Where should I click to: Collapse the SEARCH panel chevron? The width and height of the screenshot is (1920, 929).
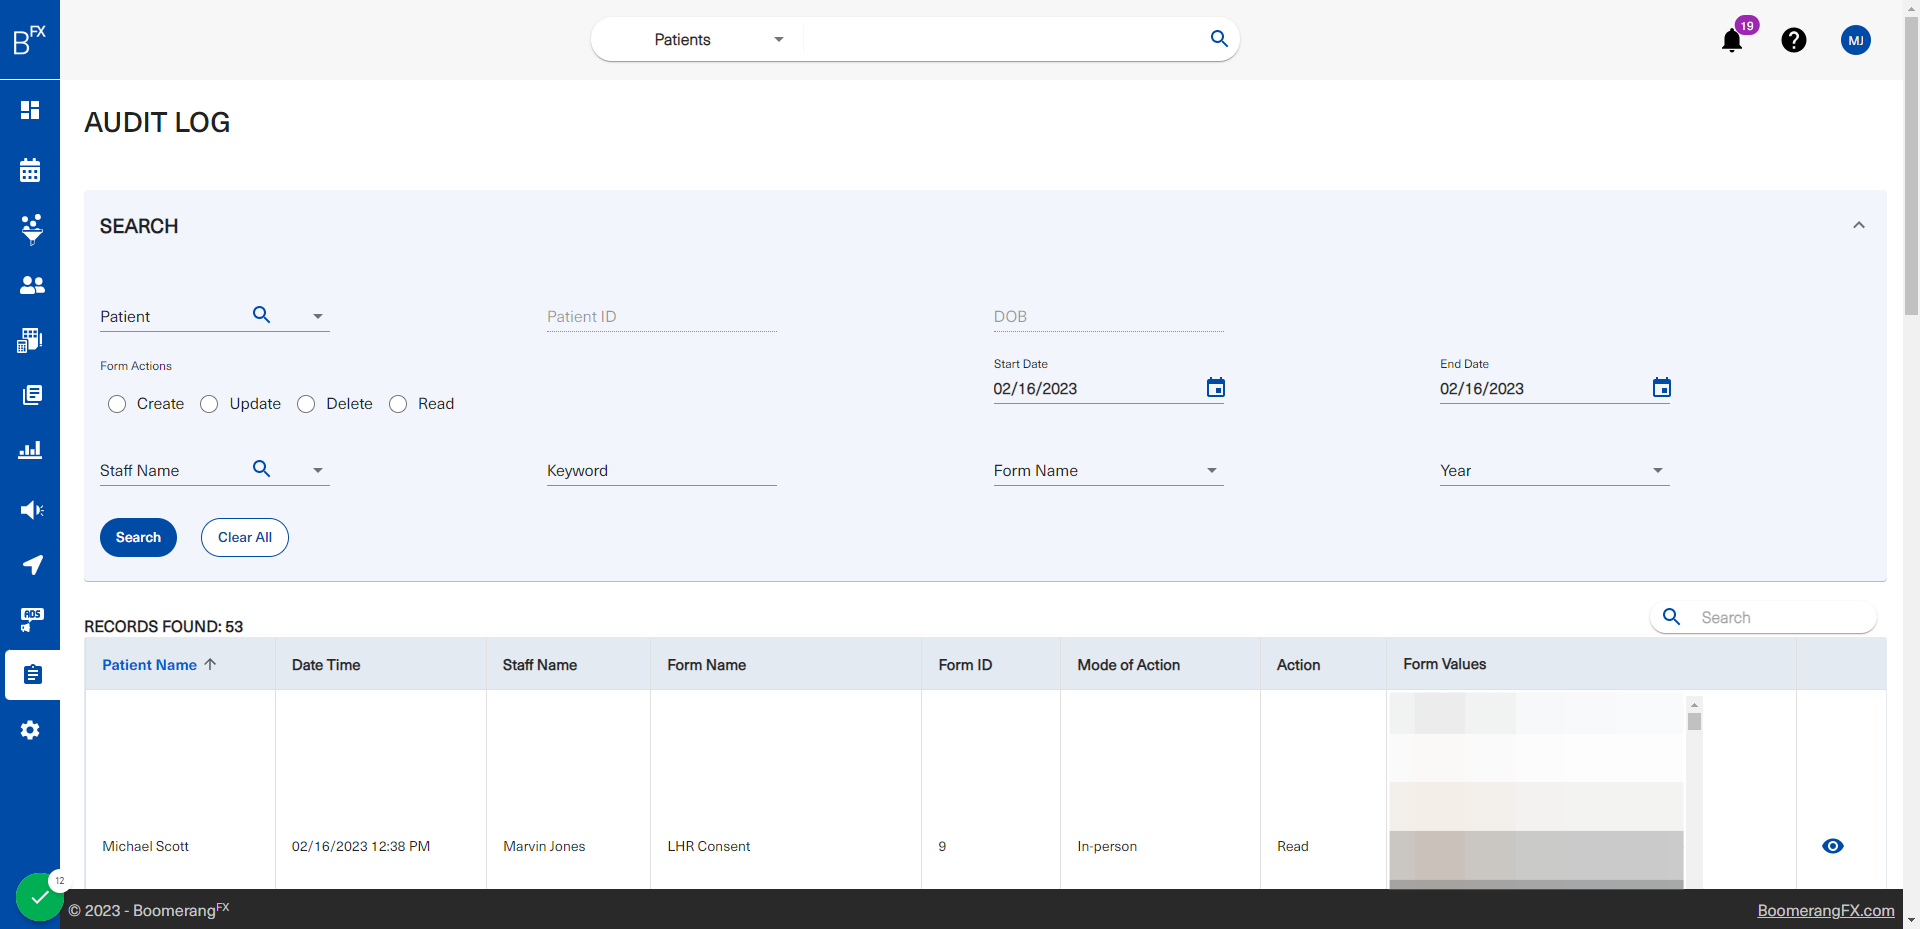coord(1859,226)
